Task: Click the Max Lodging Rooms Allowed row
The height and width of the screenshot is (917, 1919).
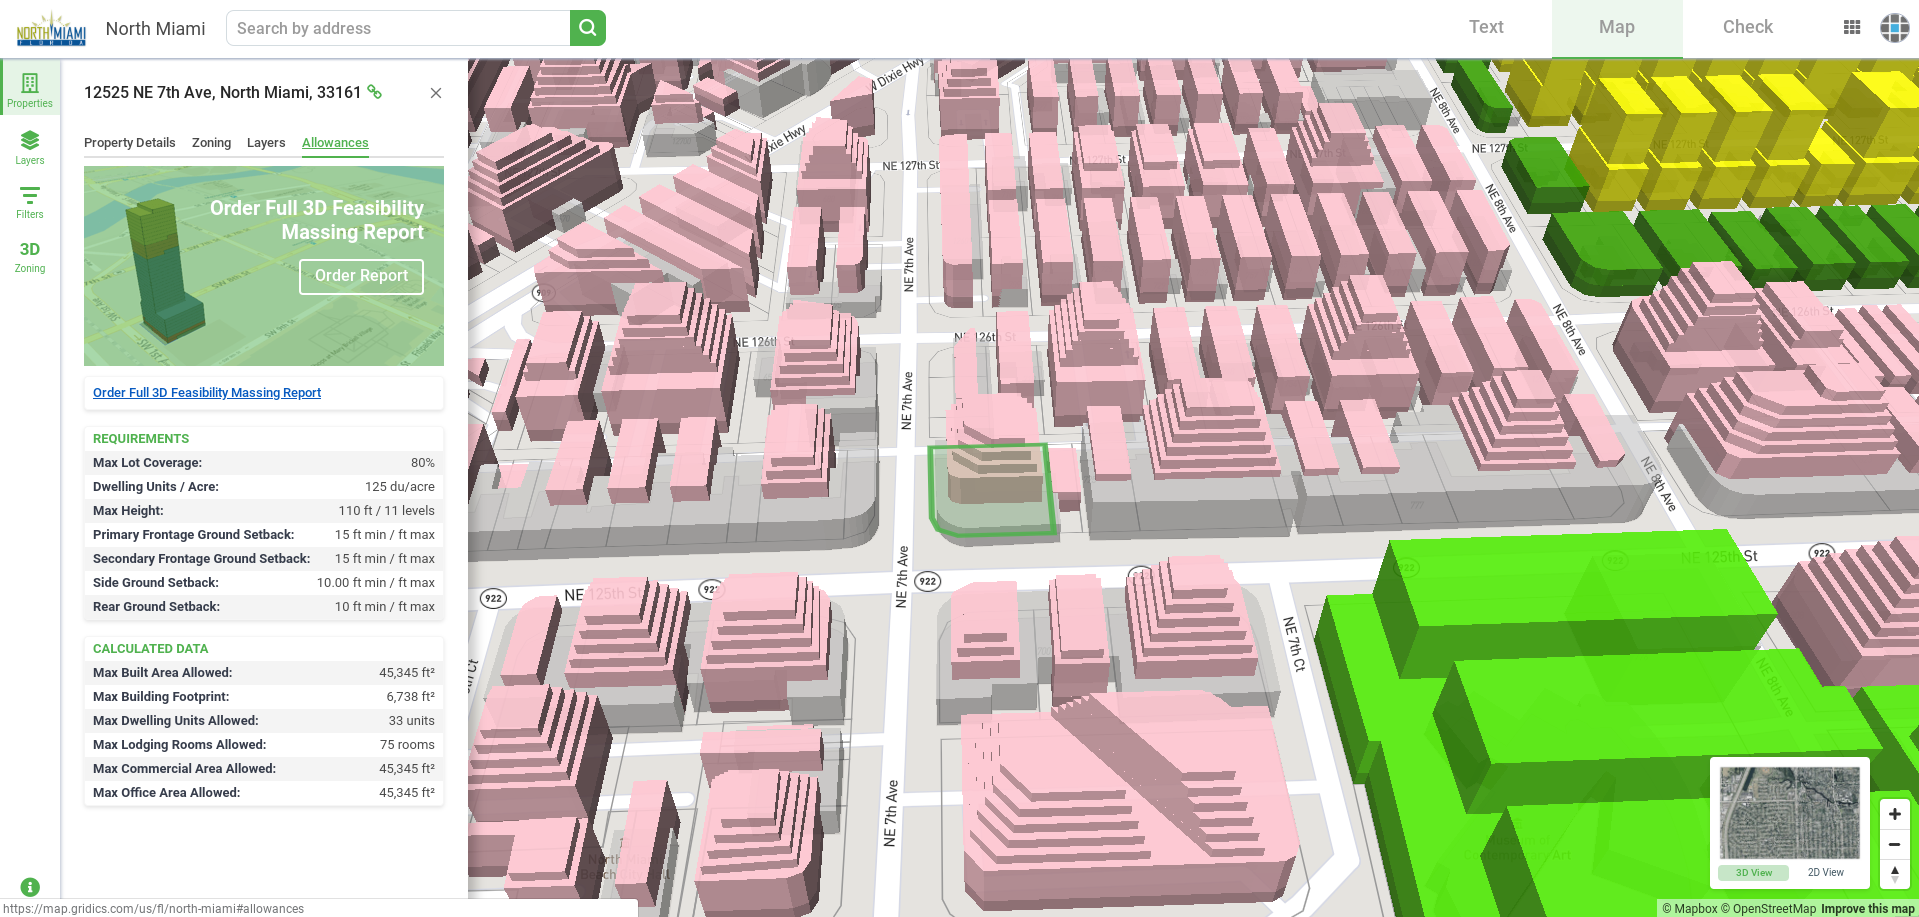Action: tap(264, 745)
